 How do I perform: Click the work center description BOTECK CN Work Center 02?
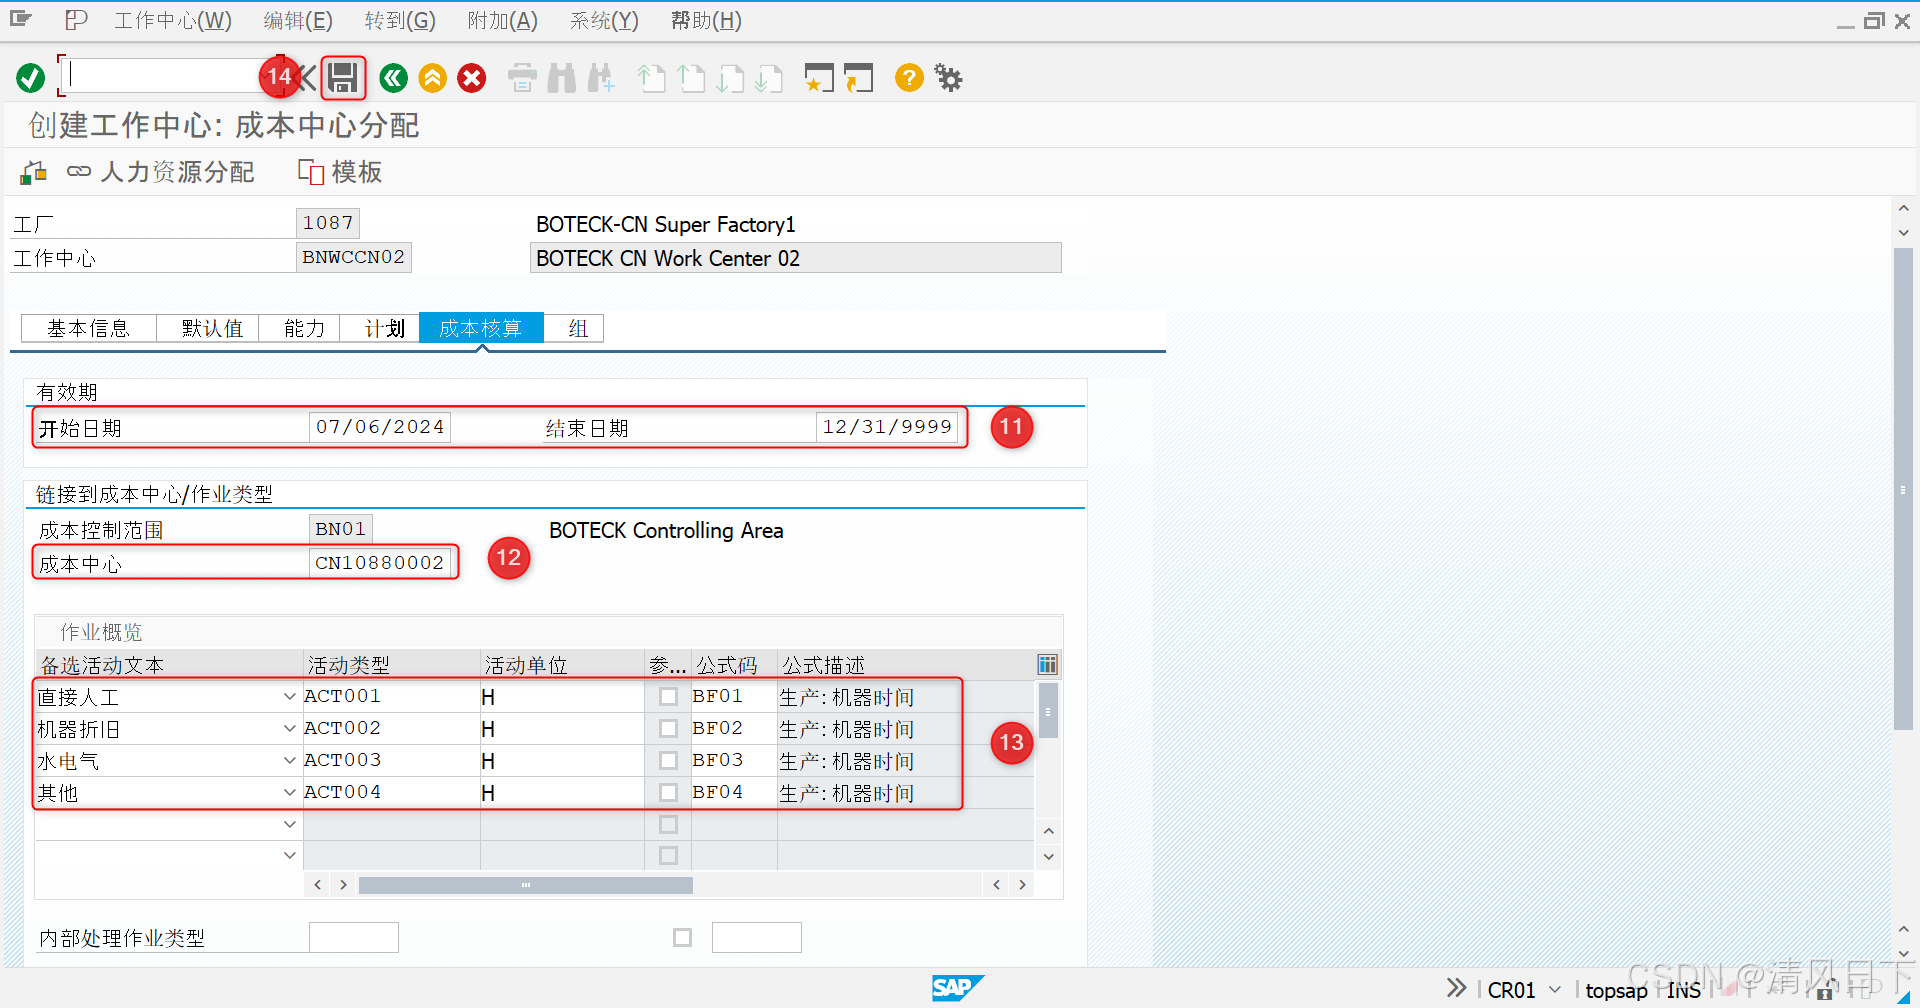pos(795,258)
